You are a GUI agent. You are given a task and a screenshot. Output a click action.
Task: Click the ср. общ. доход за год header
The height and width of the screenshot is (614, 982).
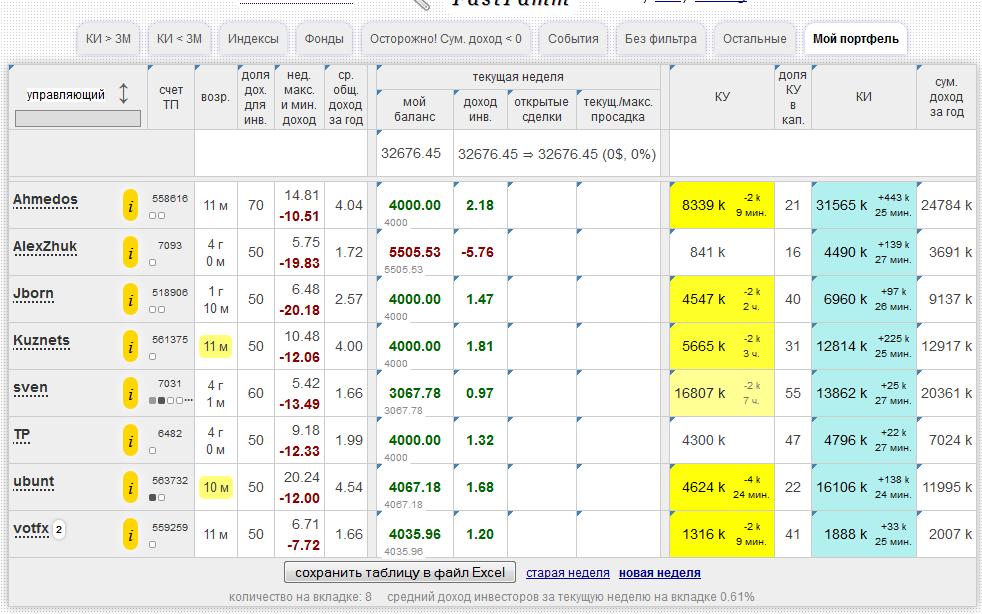(345, 97)
